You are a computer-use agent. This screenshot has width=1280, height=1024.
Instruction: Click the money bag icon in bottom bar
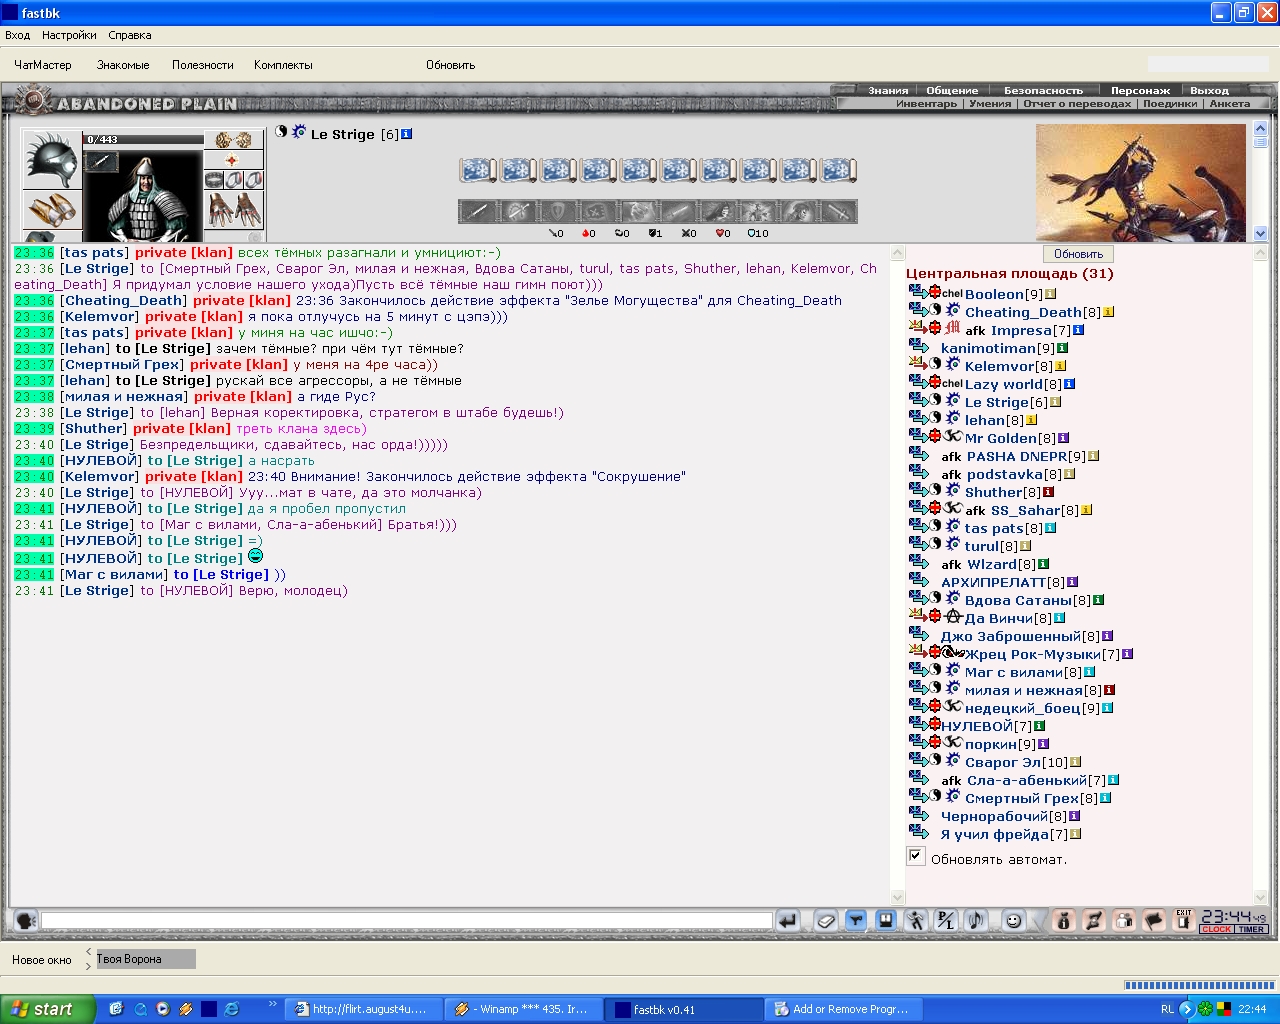click(x=1064, y=921)
